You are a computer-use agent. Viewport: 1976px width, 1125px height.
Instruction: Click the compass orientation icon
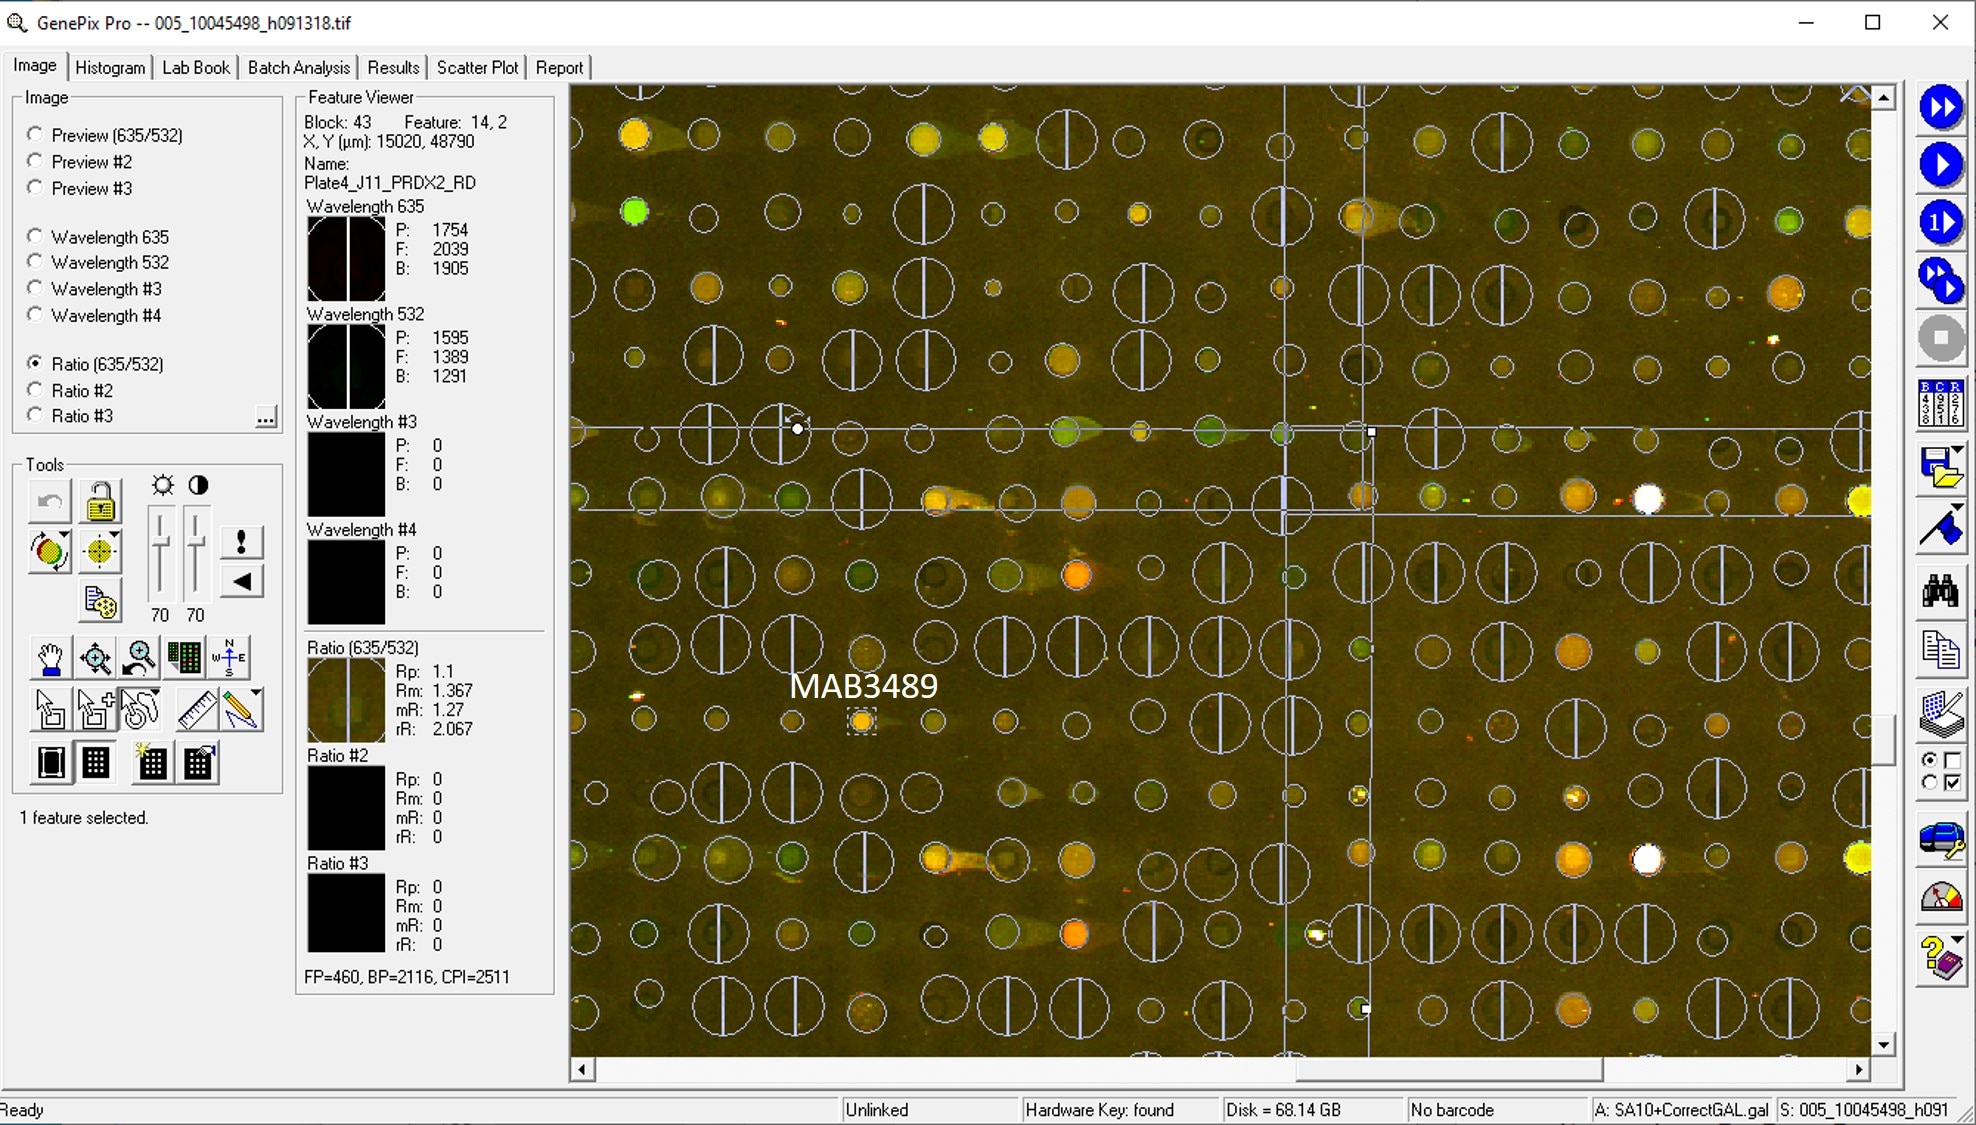pyautogui.click(x=229, y=658)
